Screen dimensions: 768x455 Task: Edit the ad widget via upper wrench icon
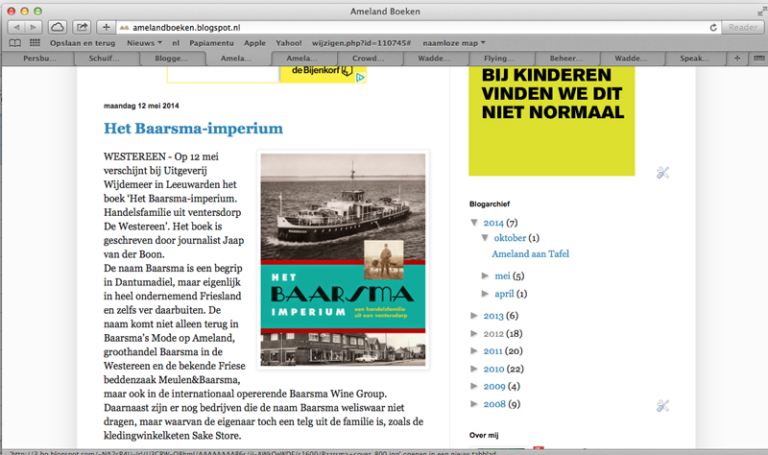(x=663, y=172)
